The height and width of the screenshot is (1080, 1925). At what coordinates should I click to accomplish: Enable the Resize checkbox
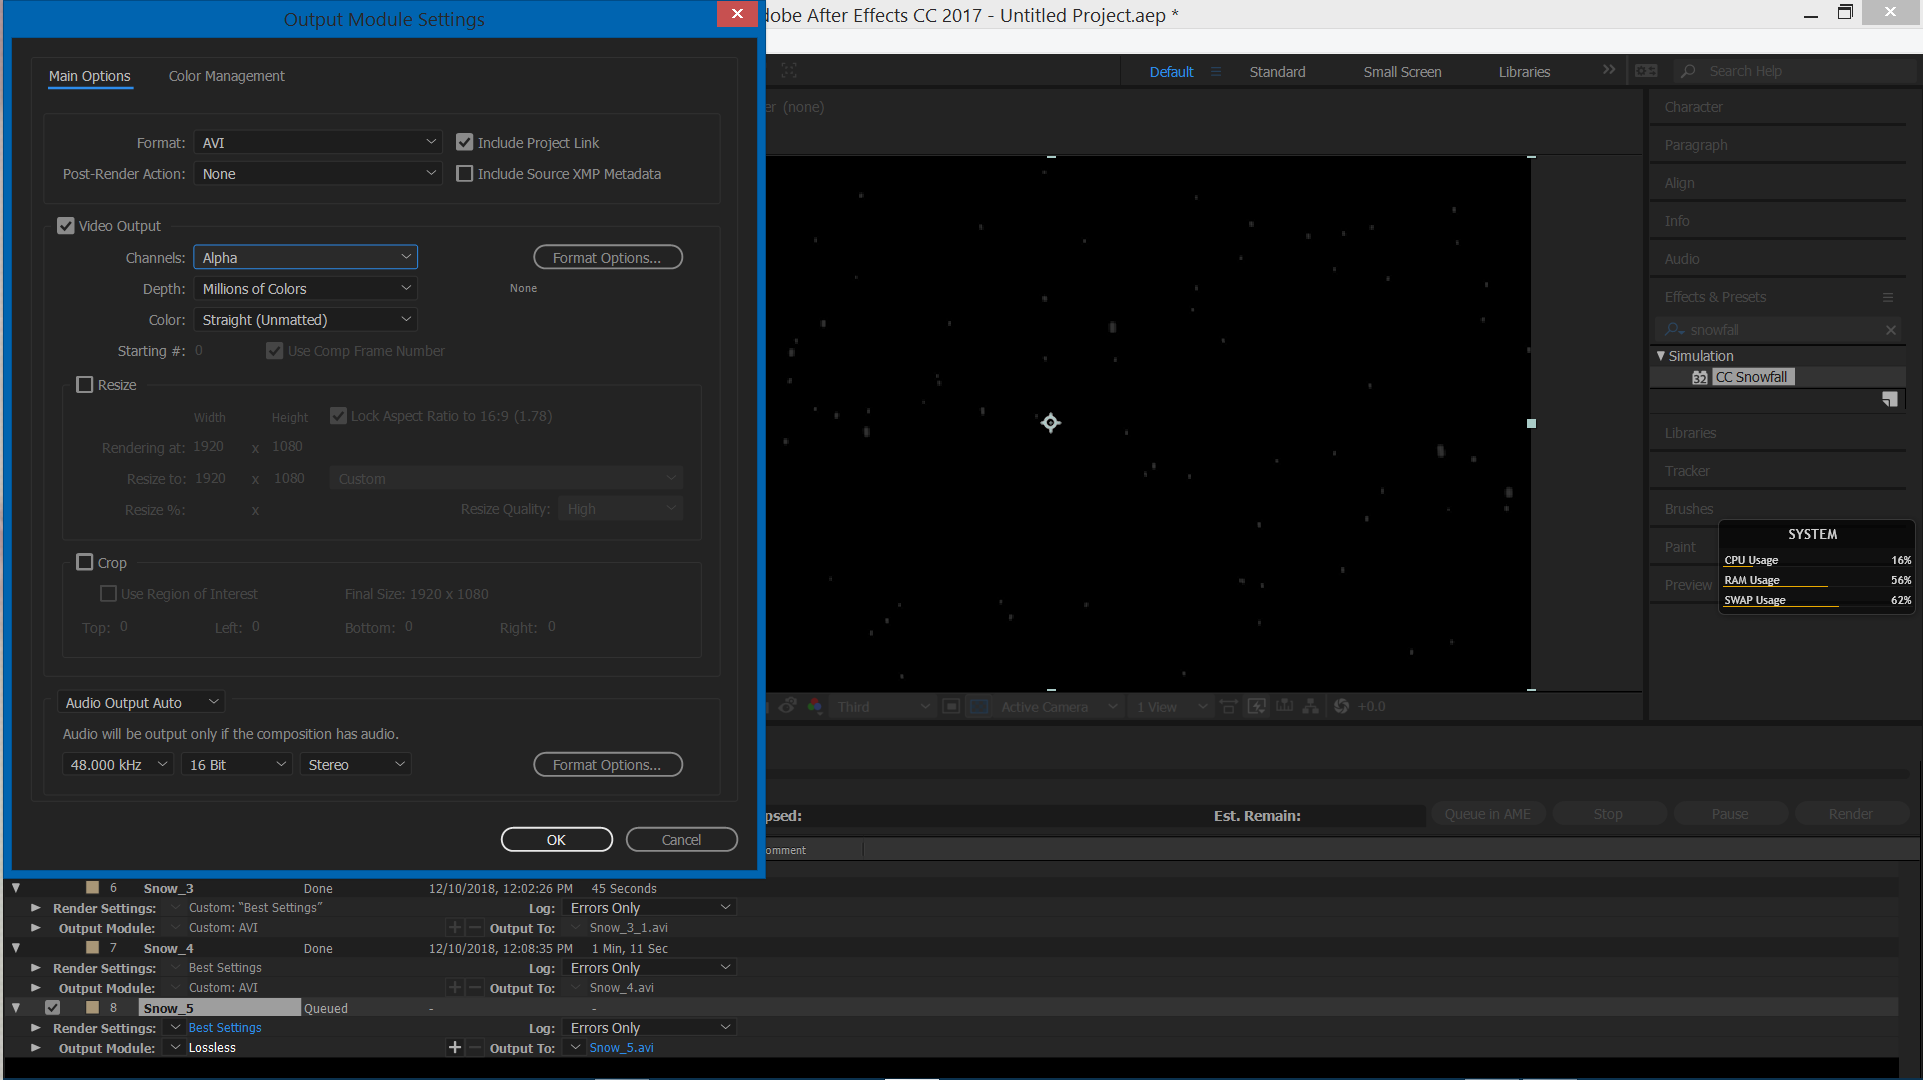pyautogui.click(x=85, y=385)
